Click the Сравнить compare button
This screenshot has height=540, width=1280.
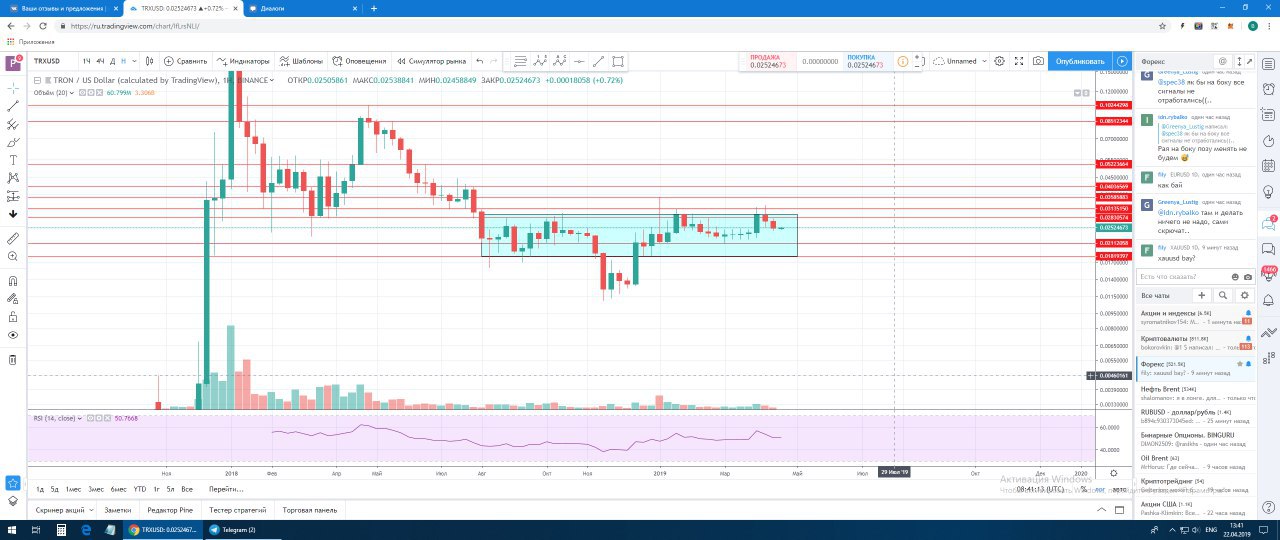pos(185,61)
